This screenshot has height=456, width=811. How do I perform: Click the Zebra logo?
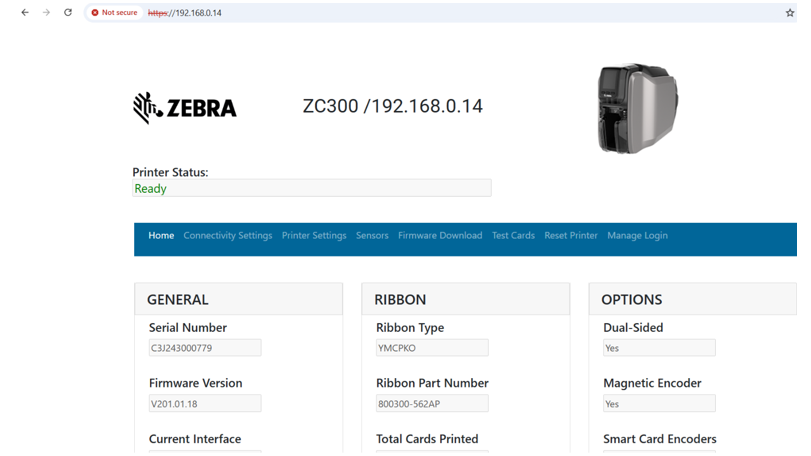[185, 107]
